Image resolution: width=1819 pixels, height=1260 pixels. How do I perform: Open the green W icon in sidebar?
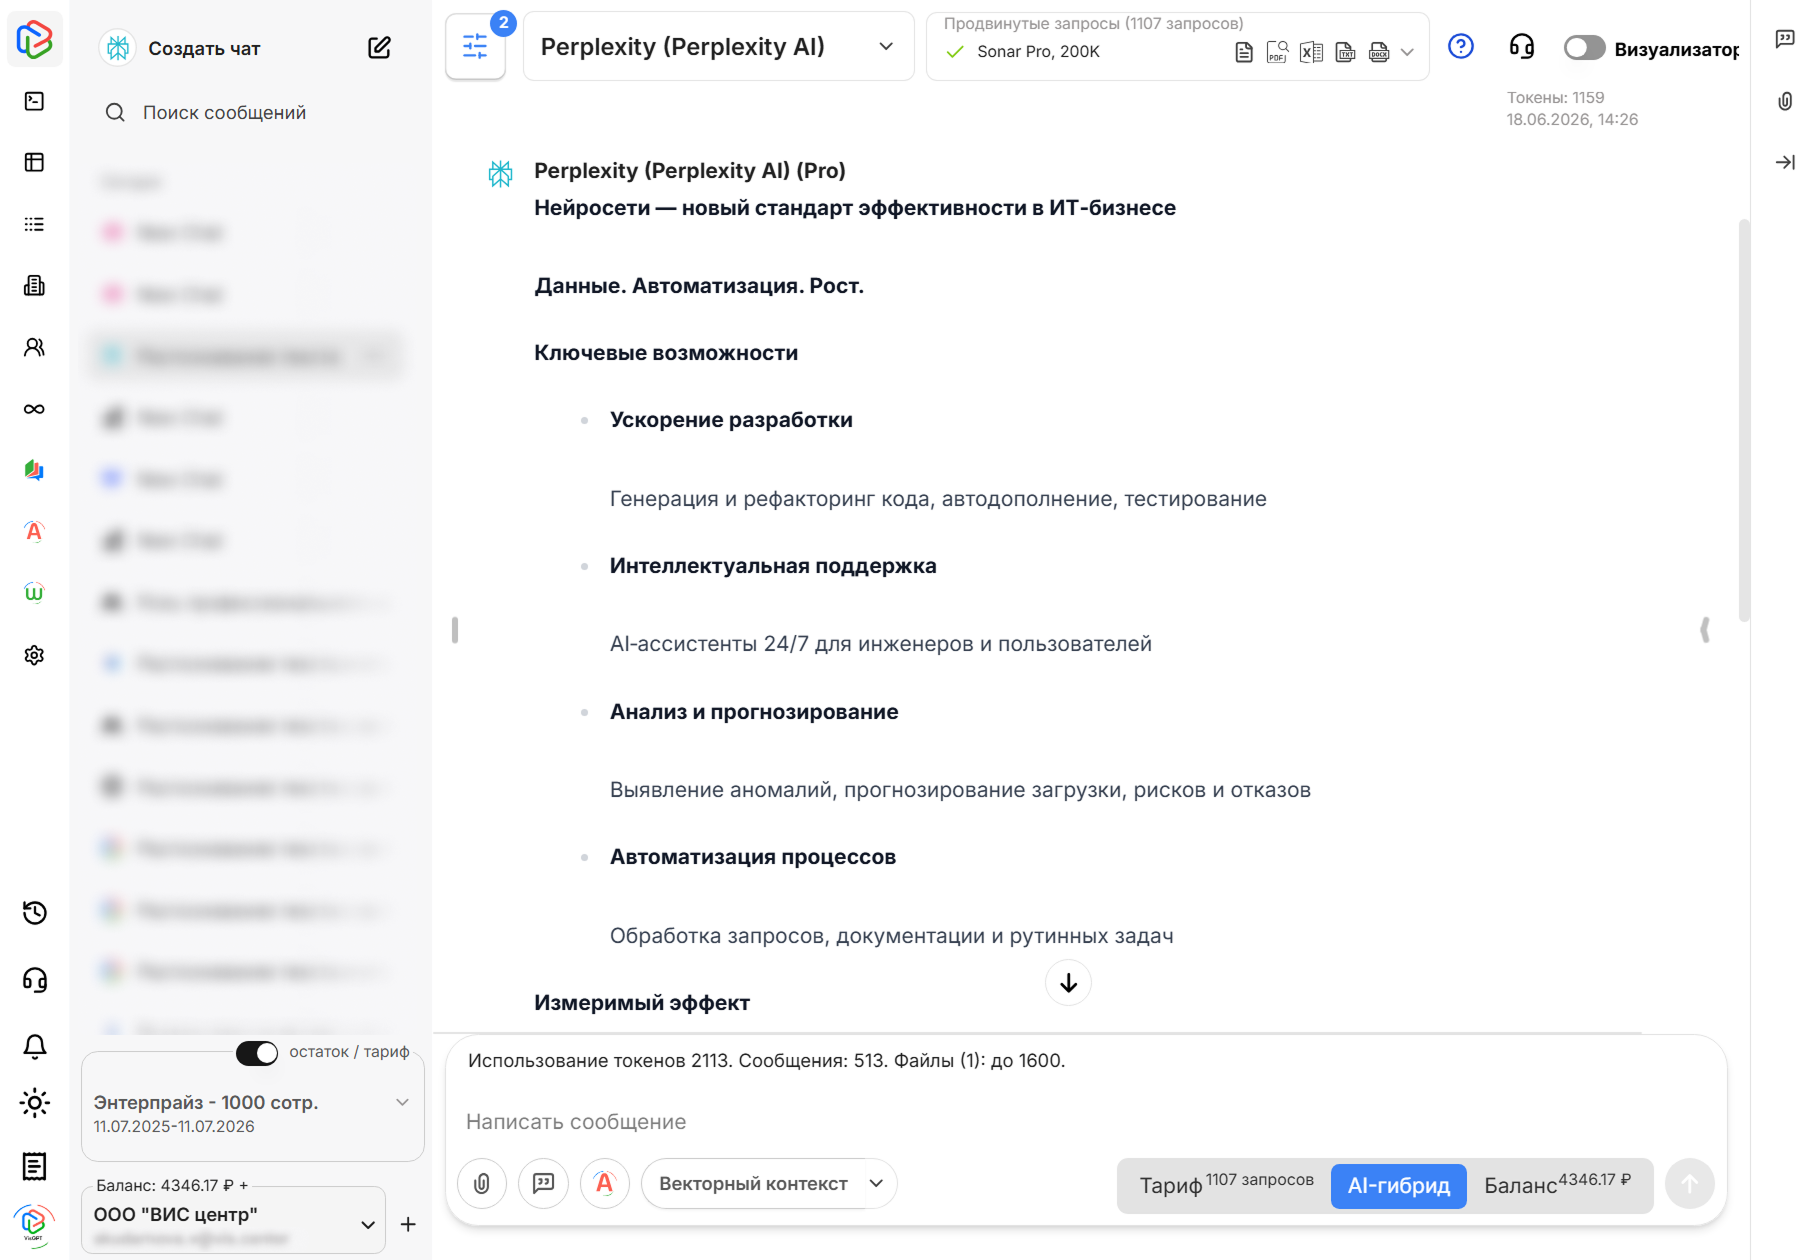[34, 593]
